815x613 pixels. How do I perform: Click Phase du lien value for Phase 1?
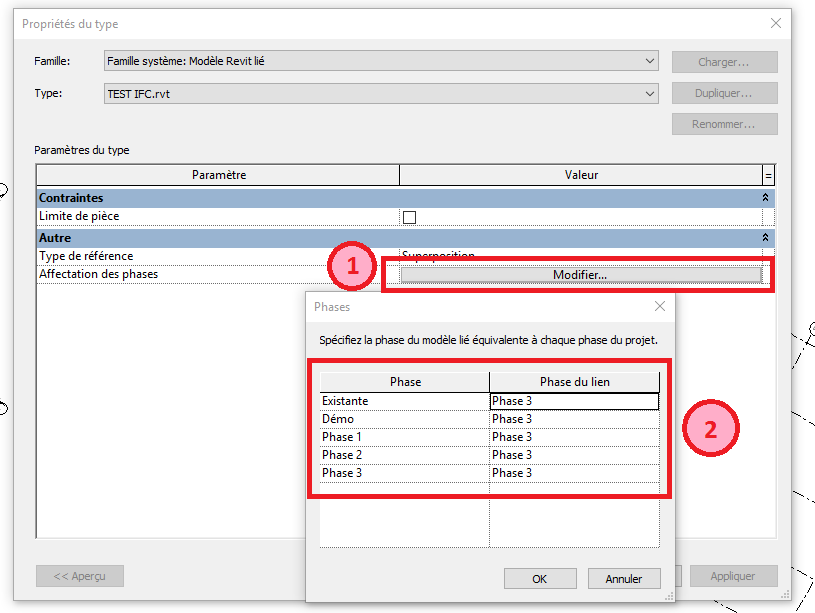pyautogui.click(x=573, y=437)
